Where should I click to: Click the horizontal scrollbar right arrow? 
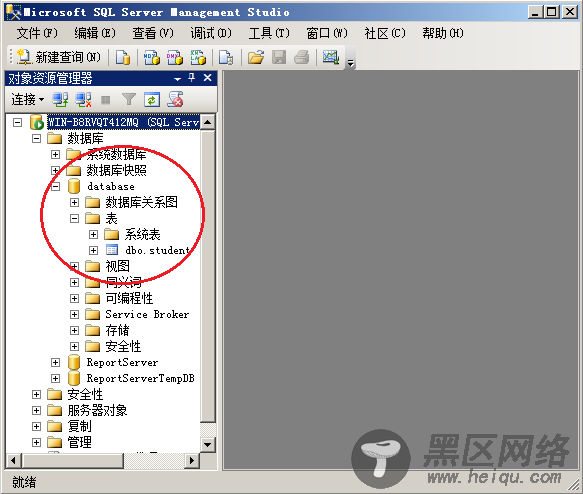192,461
